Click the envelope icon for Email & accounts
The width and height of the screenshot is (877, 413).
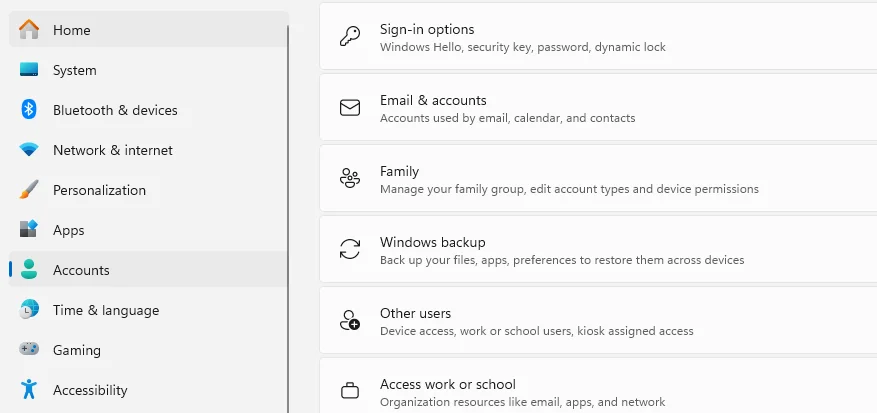pyautogui.click(x=350, y=107)
